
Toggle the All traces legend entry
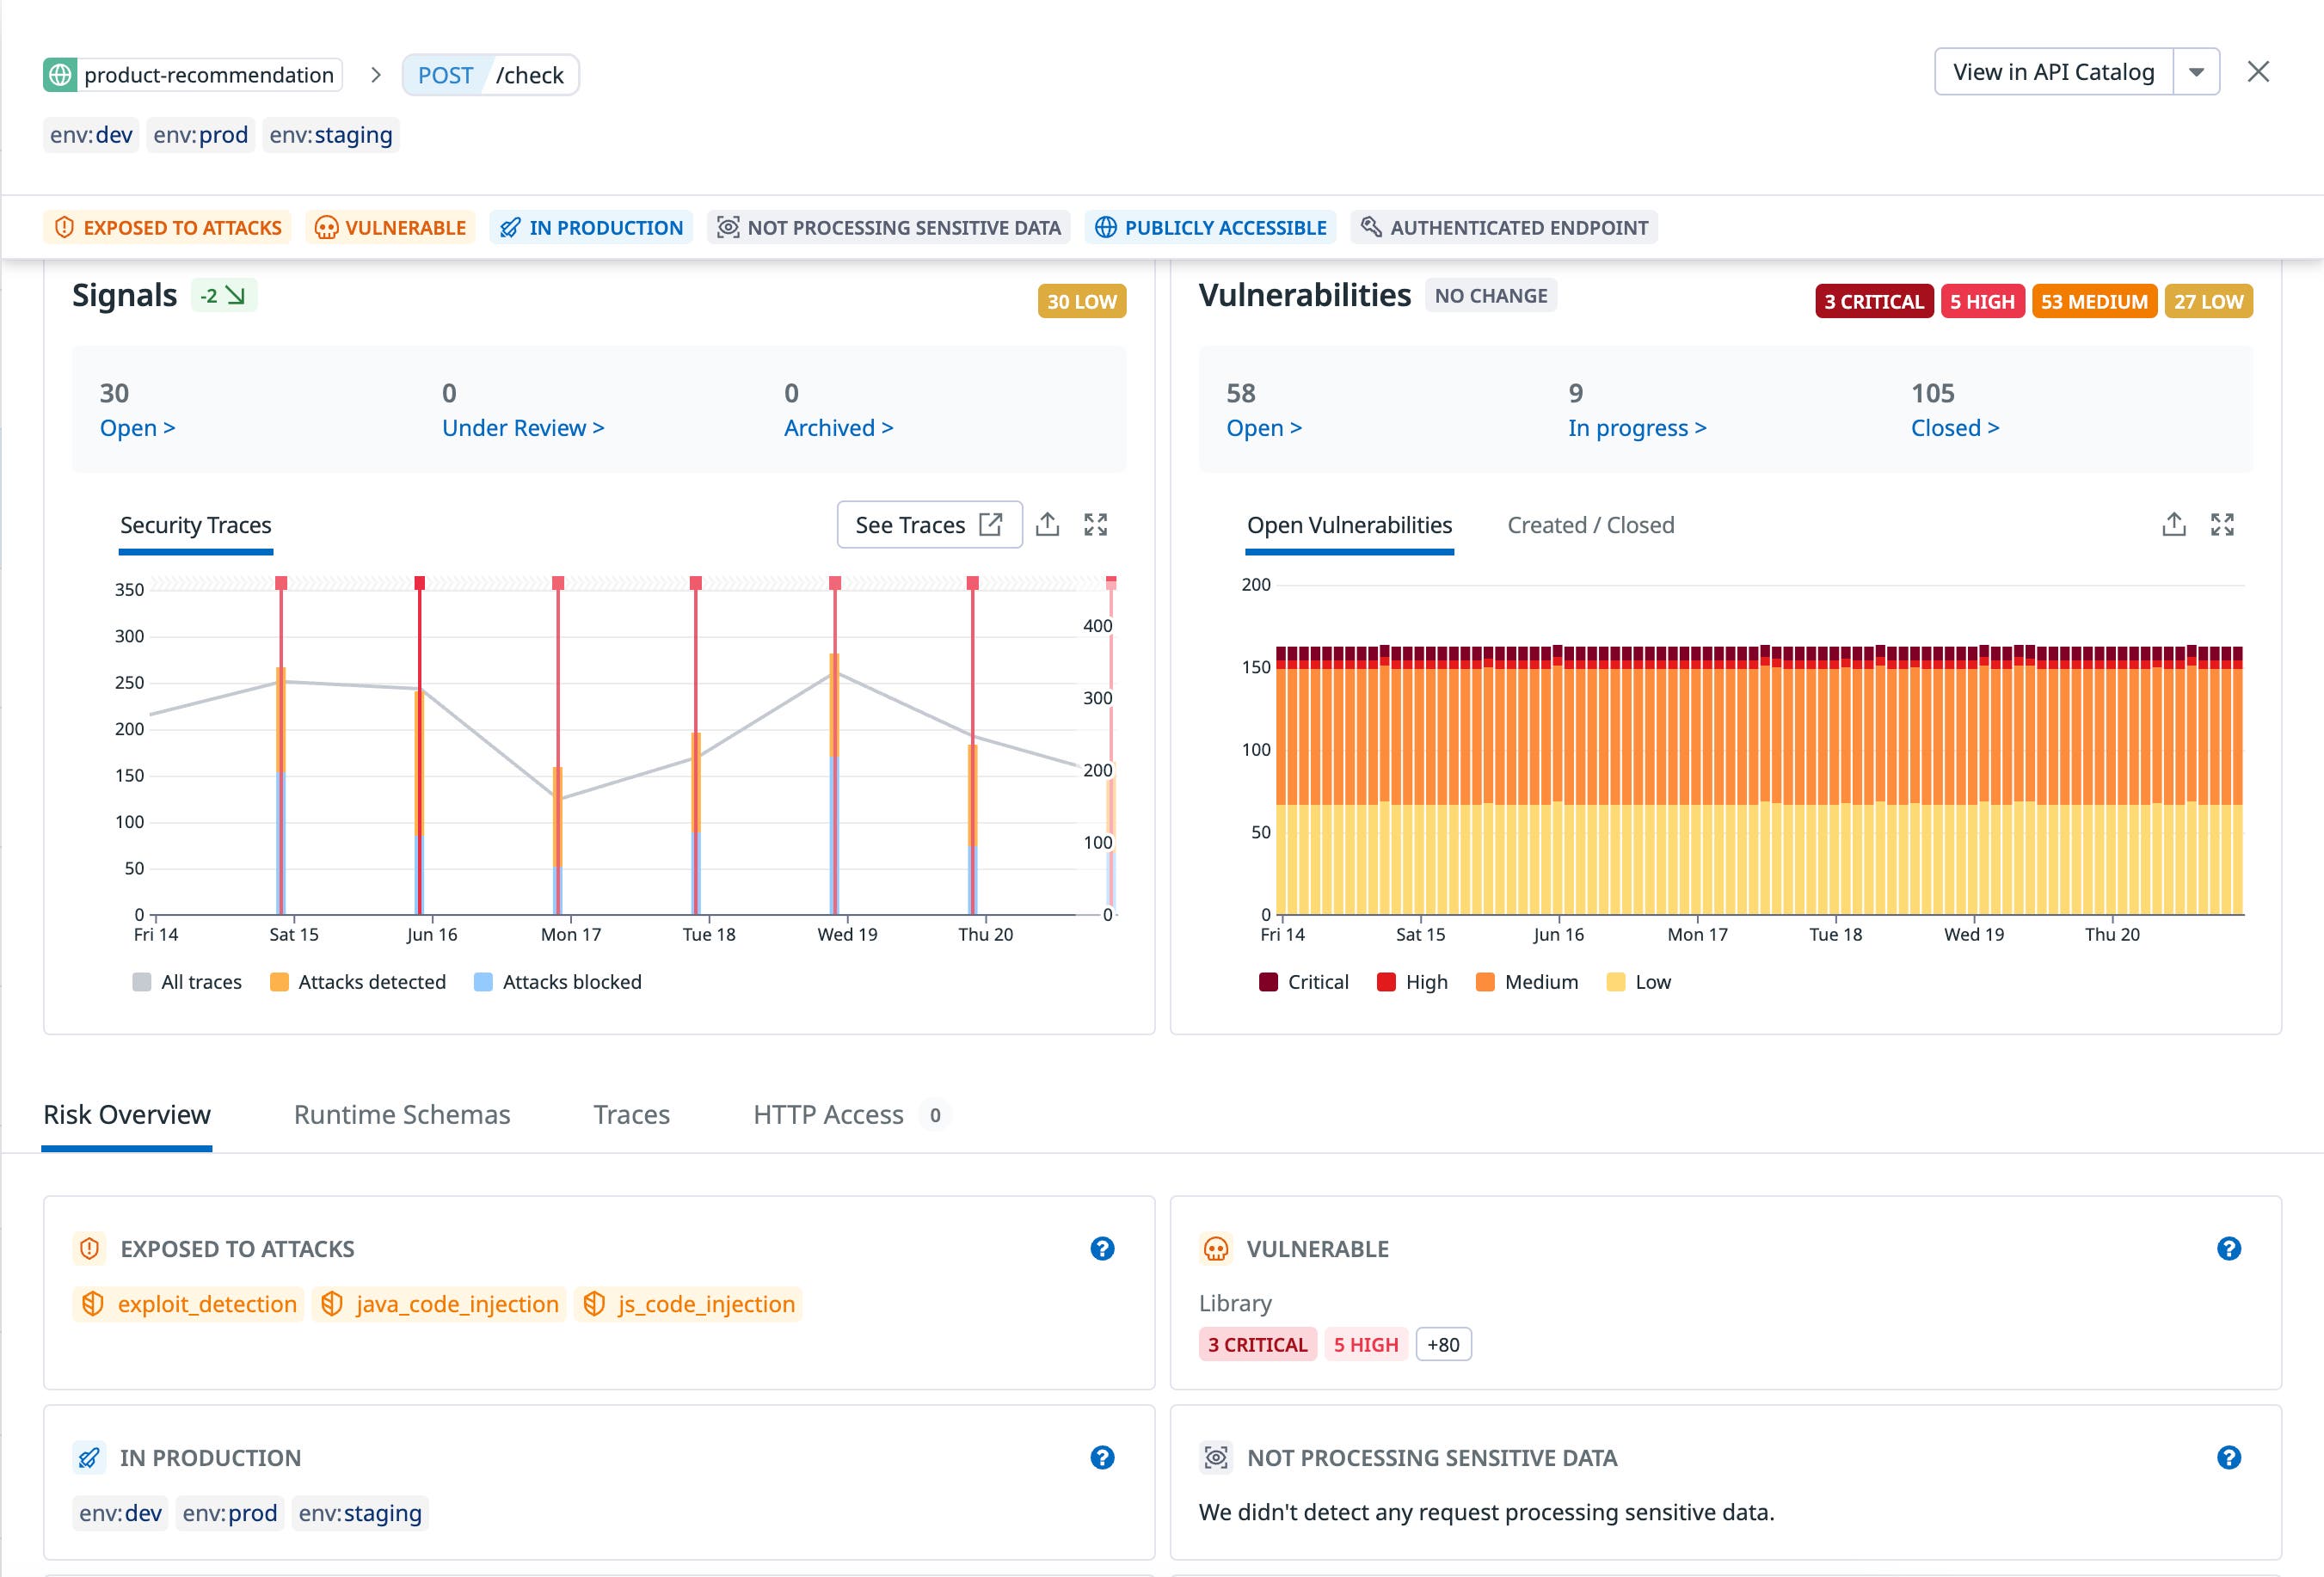[189, 982]
